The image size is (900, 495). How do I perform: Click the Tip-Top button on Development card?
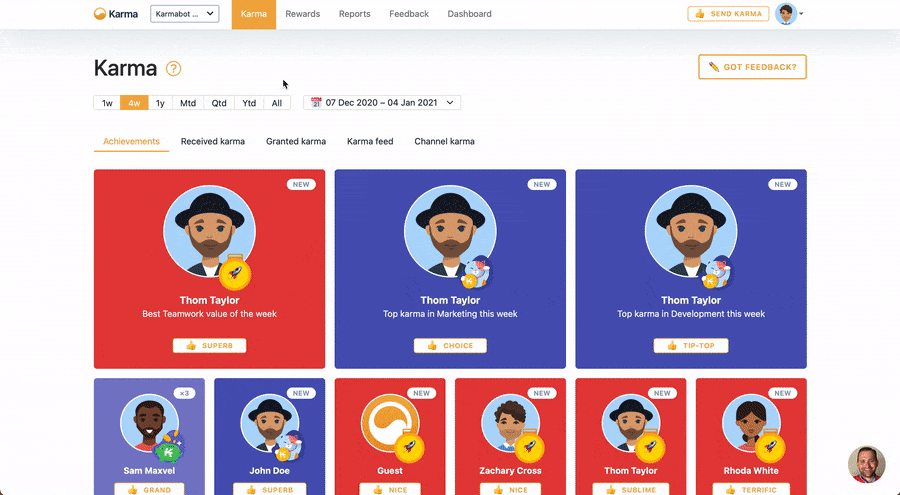coord(691,346)
